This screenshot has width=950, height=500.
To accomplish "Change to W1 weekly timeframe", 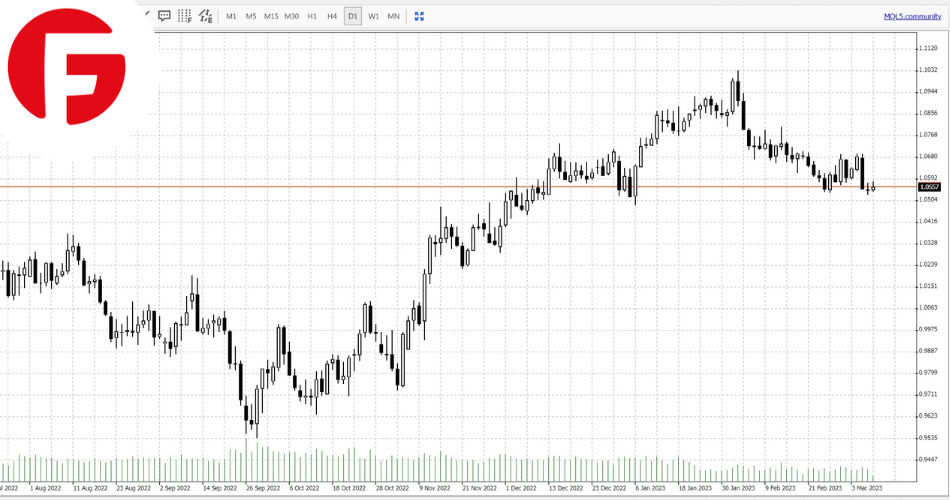I will click(373, 16).
